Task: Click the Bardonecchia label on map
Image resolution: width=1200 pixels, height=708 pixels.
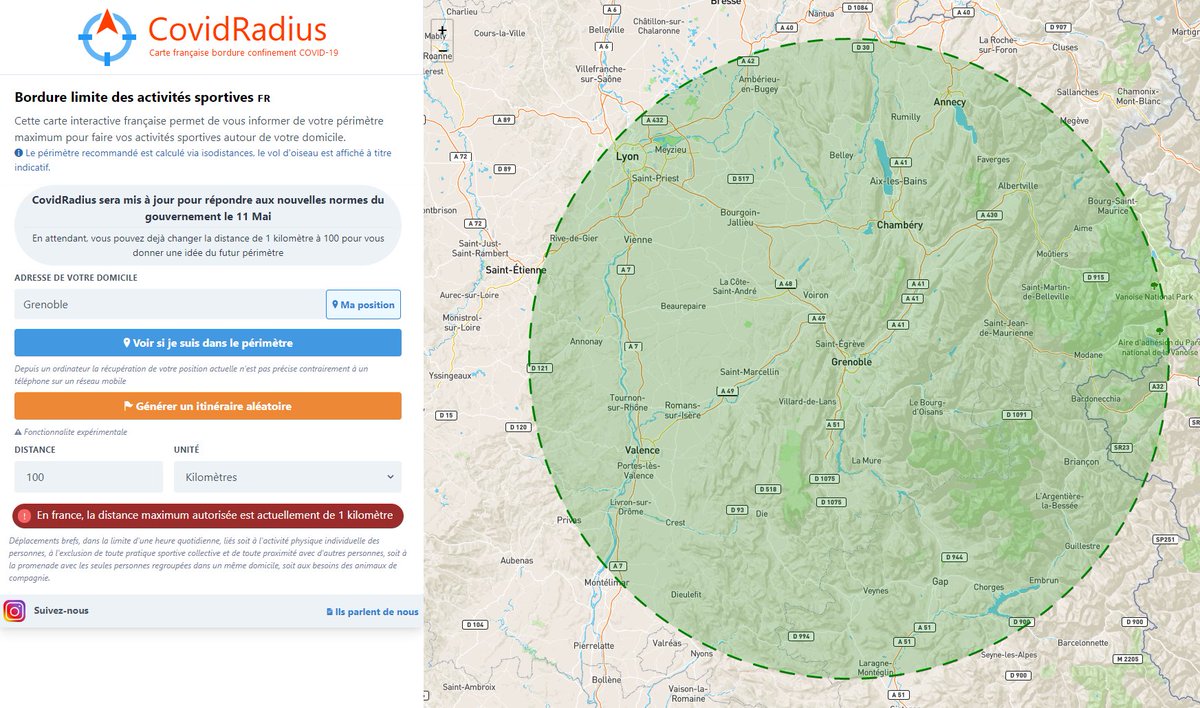Action: 1095,397
